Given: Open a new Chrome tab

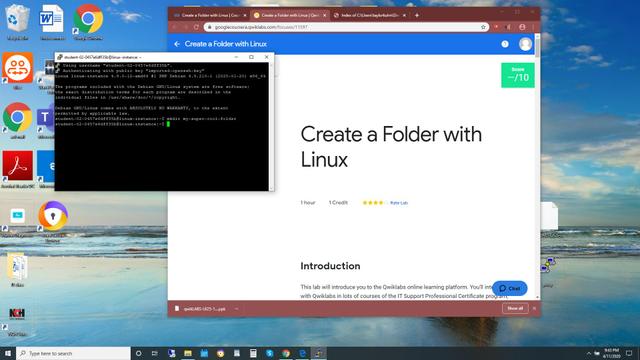Looking at the screenshot, I should tap(417, 15).
